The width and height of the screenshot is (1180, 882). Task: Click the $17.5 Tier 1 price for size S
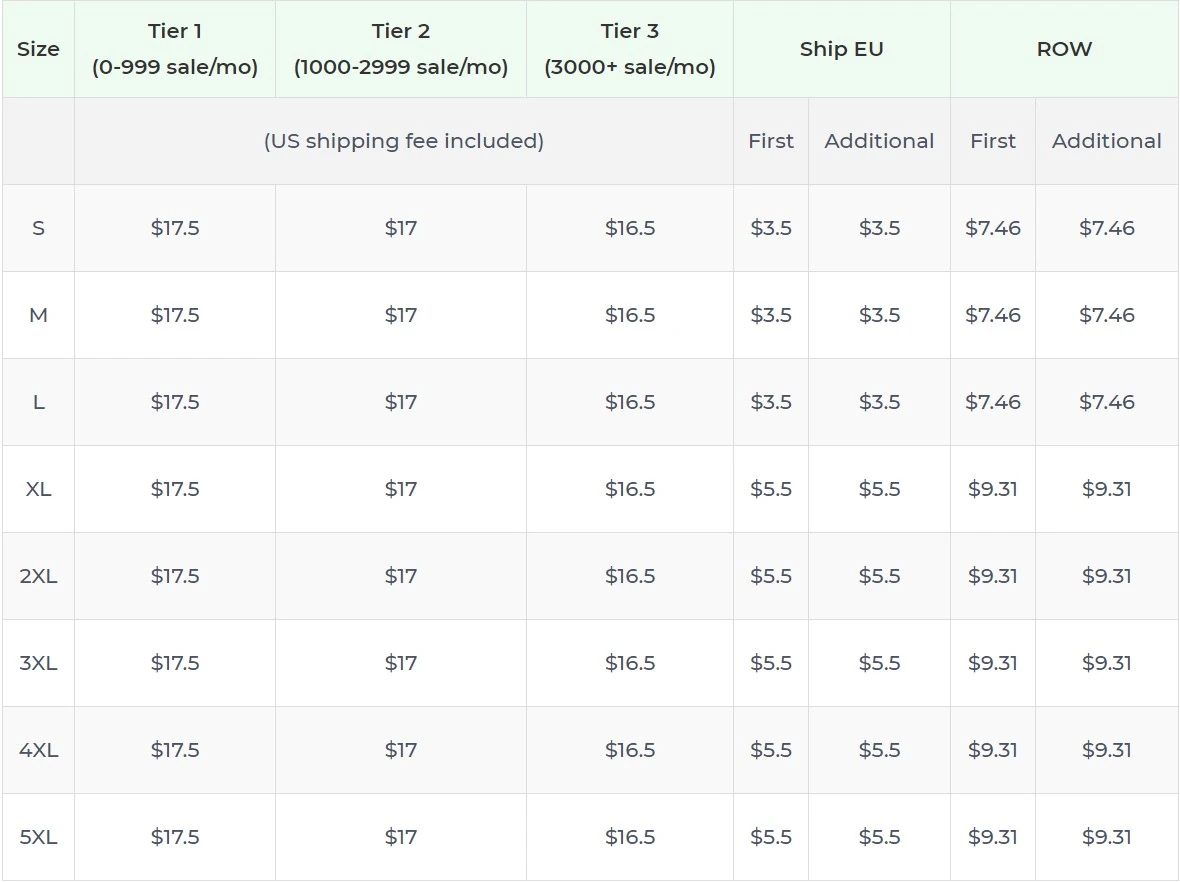tap(174, 227)
